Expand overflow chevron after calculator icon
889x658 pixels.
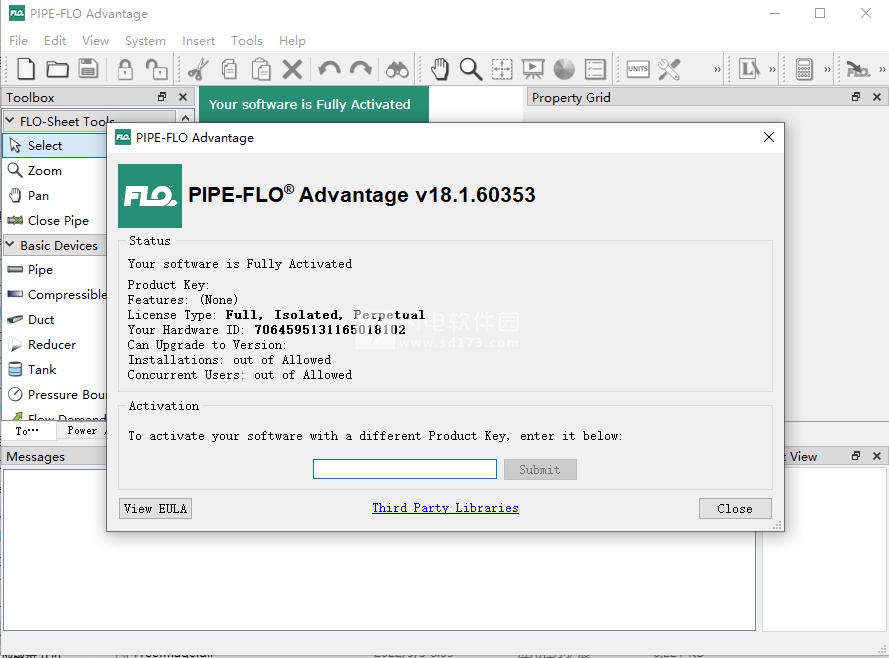point(827,69)
